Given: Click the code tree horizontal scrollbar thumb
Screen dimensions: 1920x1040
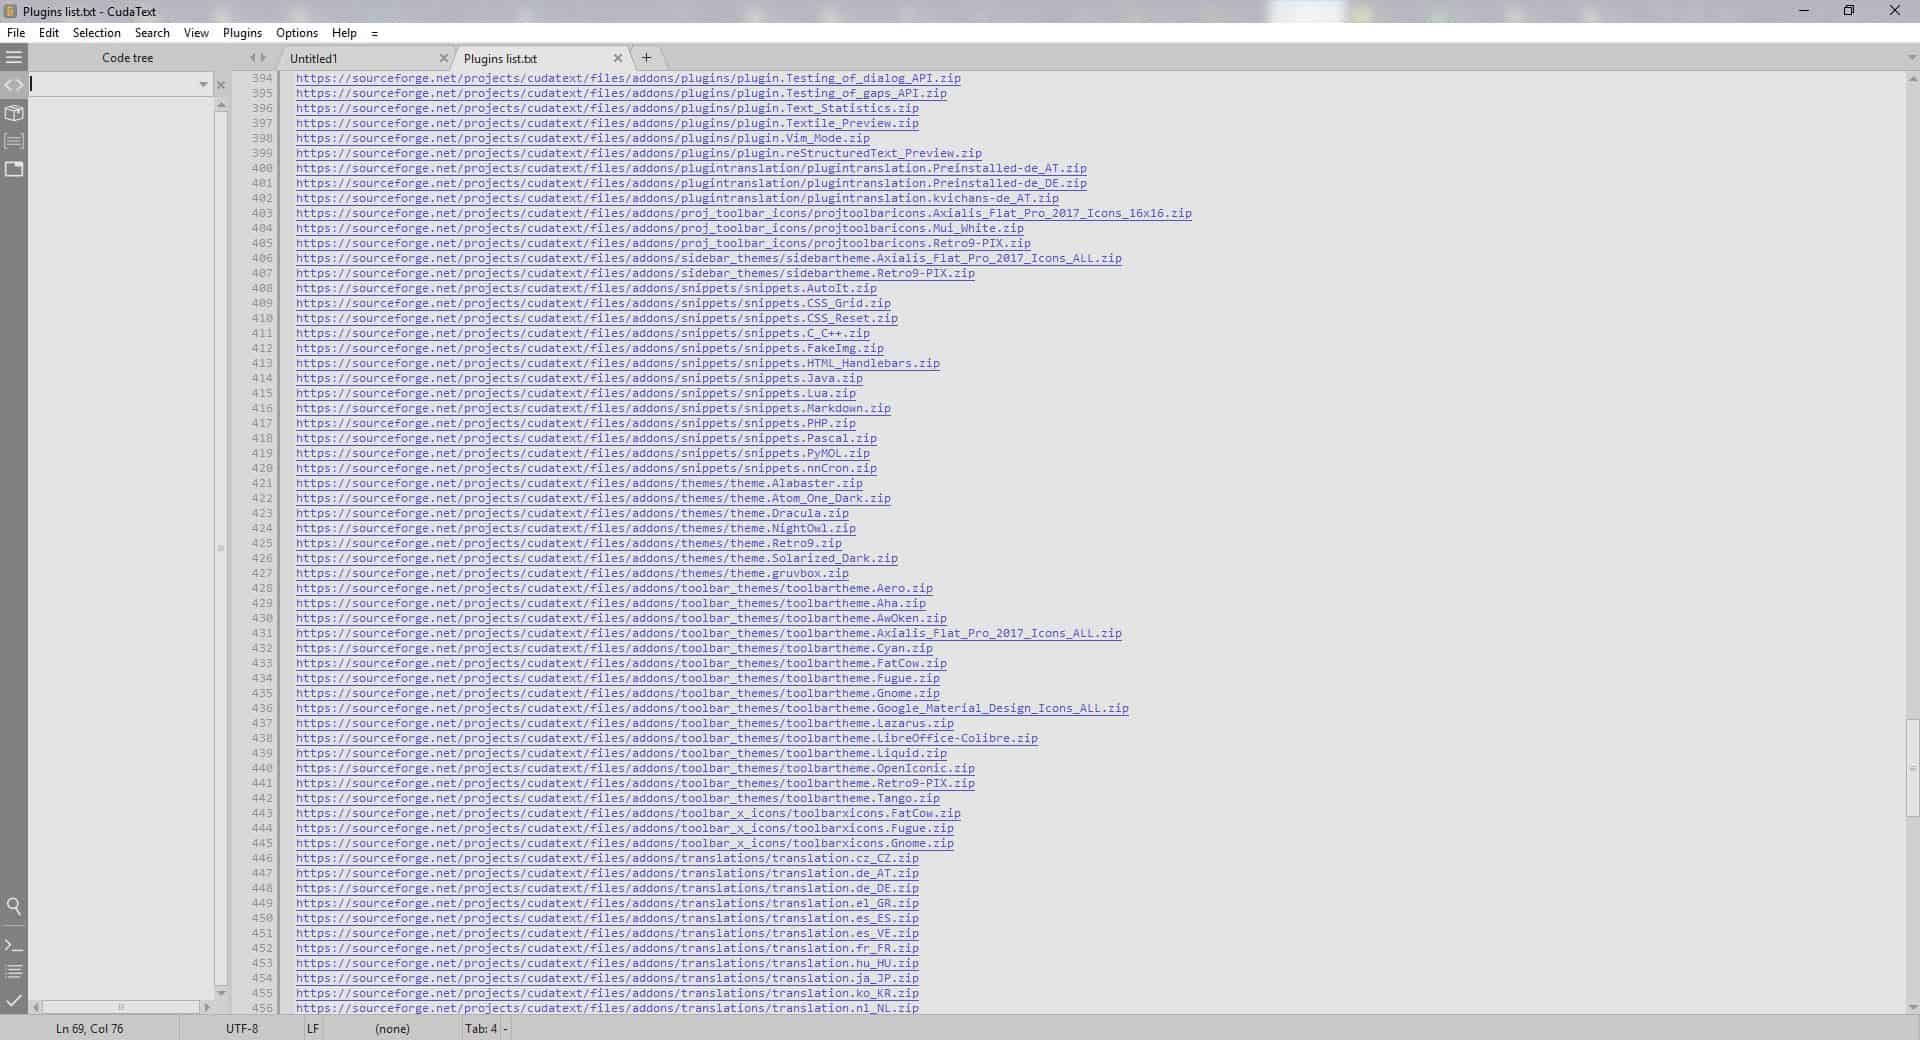Looking at the screenshot, I should pos(121,1007).
